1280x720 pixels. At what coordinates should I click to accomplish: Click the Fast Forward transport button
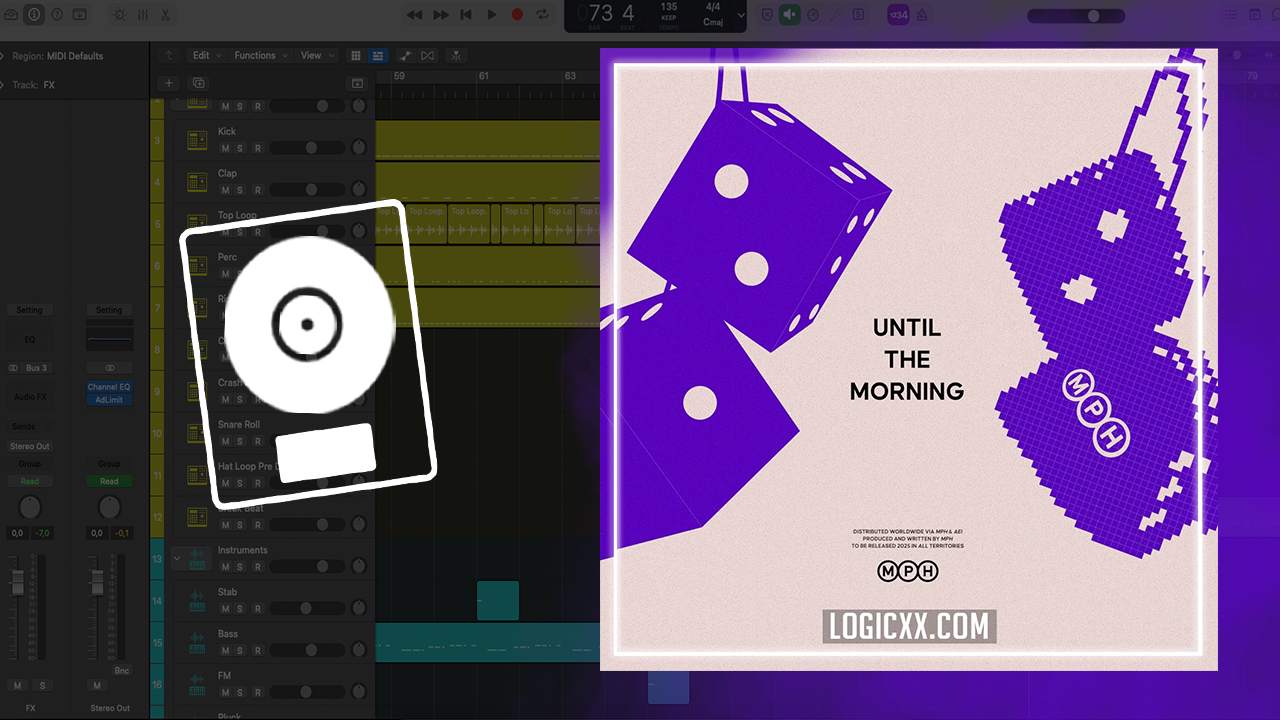pyautogui.click(x=440, y=15)
